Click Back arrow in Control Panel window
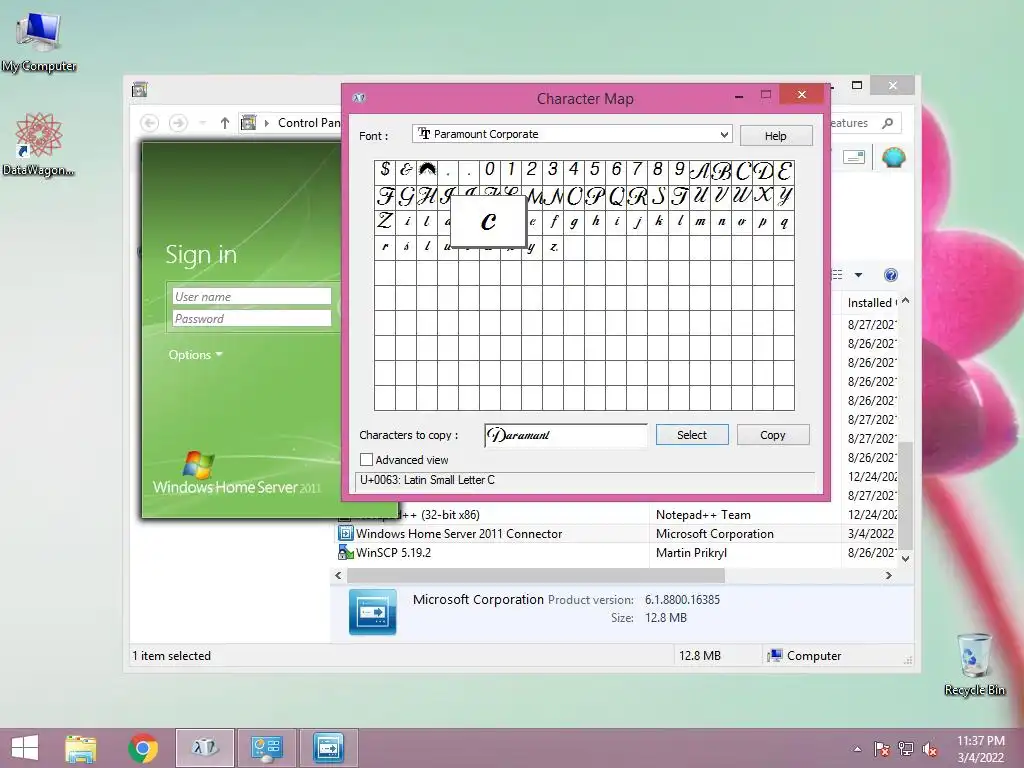1024x768 pixels. (150, 123)
